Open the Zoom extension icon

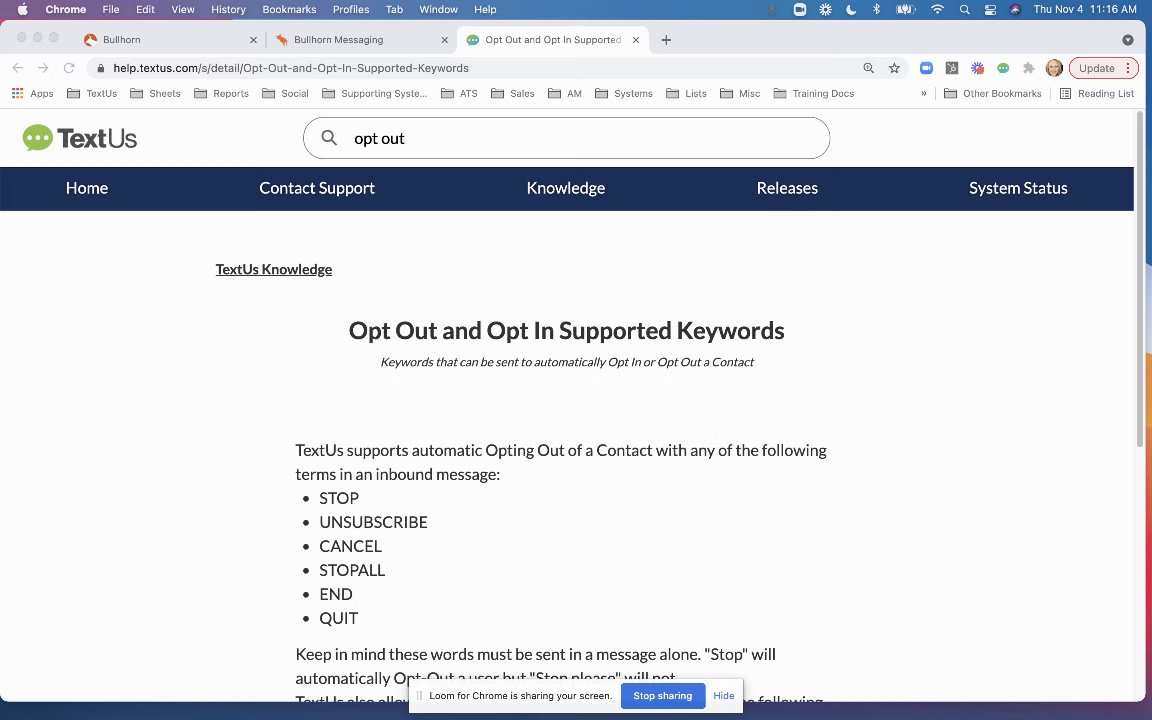(x=926, y=68)
